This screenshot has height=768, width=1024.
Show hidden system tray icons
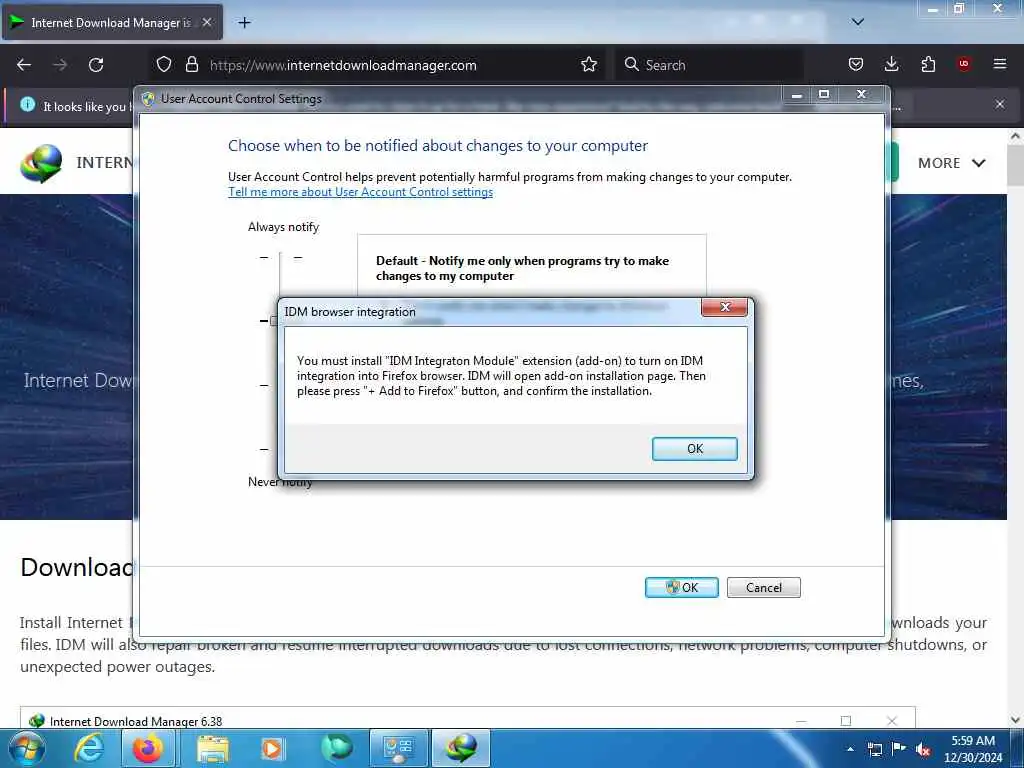pyautogui.click(x=850, y=749)
